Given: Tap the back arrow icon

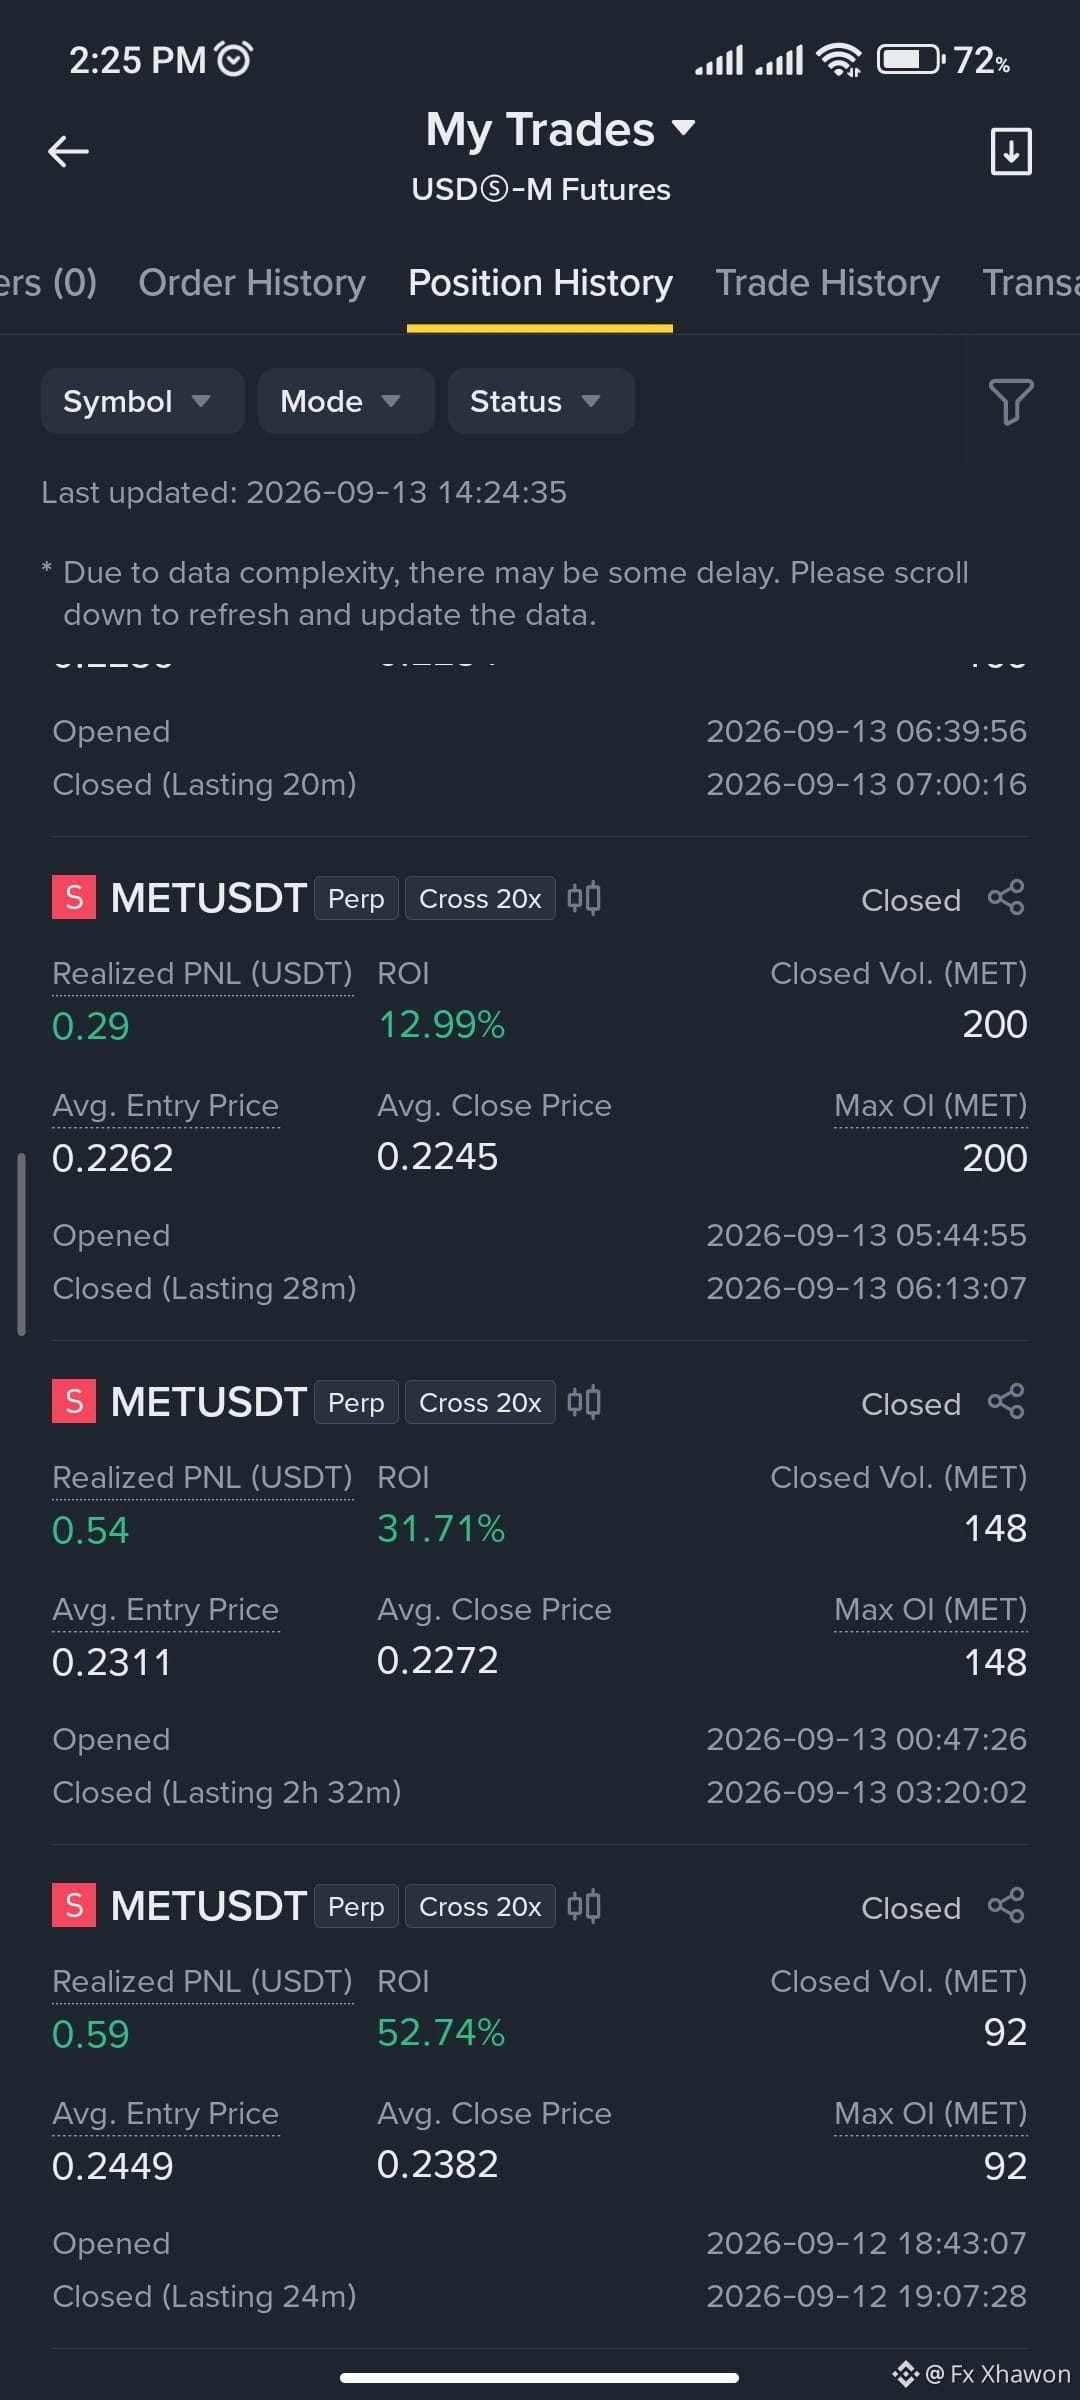Looking at the screenshot, I should pyautogui.click(x=68, y=151).
